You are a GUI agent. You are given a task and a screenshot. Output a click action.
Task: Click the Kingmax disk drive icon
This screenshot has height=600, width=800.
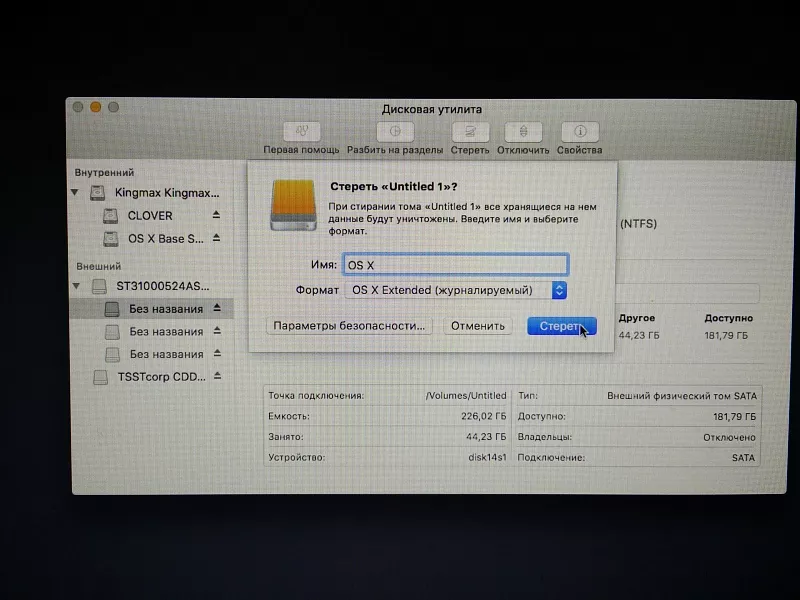pos(97,193)
